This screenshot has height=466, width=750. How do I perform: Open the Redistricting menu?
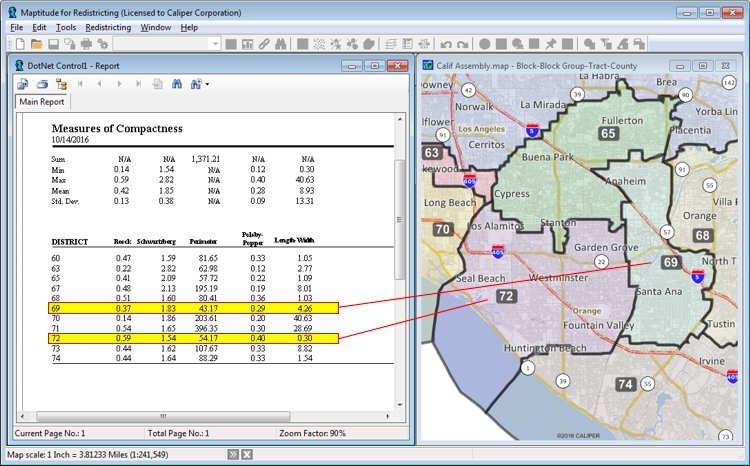tap(108, 27)
